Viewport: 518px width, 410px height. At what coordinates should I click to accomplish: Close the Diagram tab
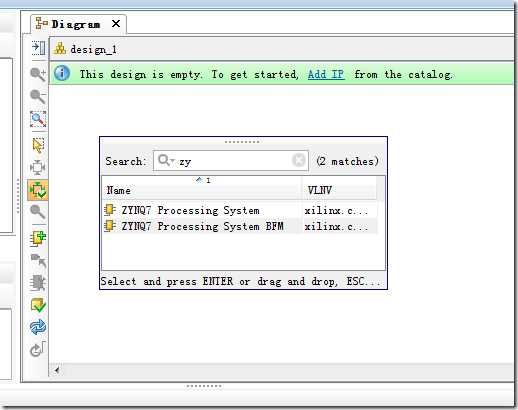[x=116, y=24]
